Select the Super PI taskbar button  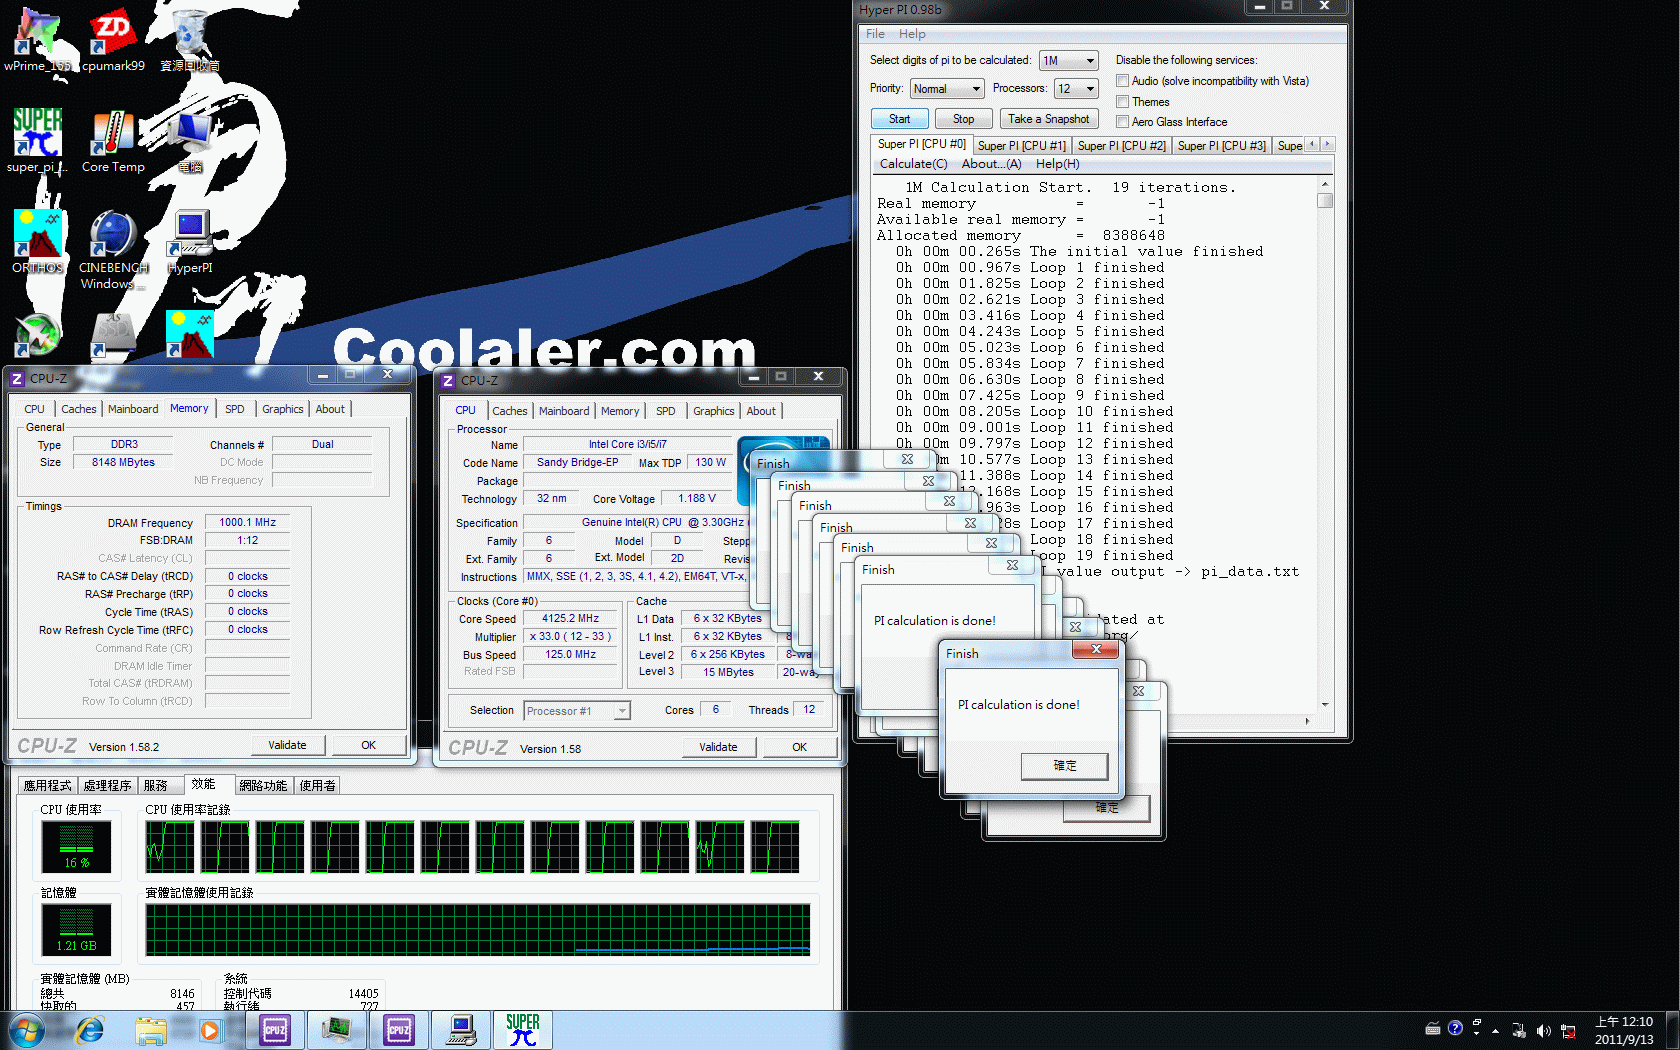coord(522,1030)
